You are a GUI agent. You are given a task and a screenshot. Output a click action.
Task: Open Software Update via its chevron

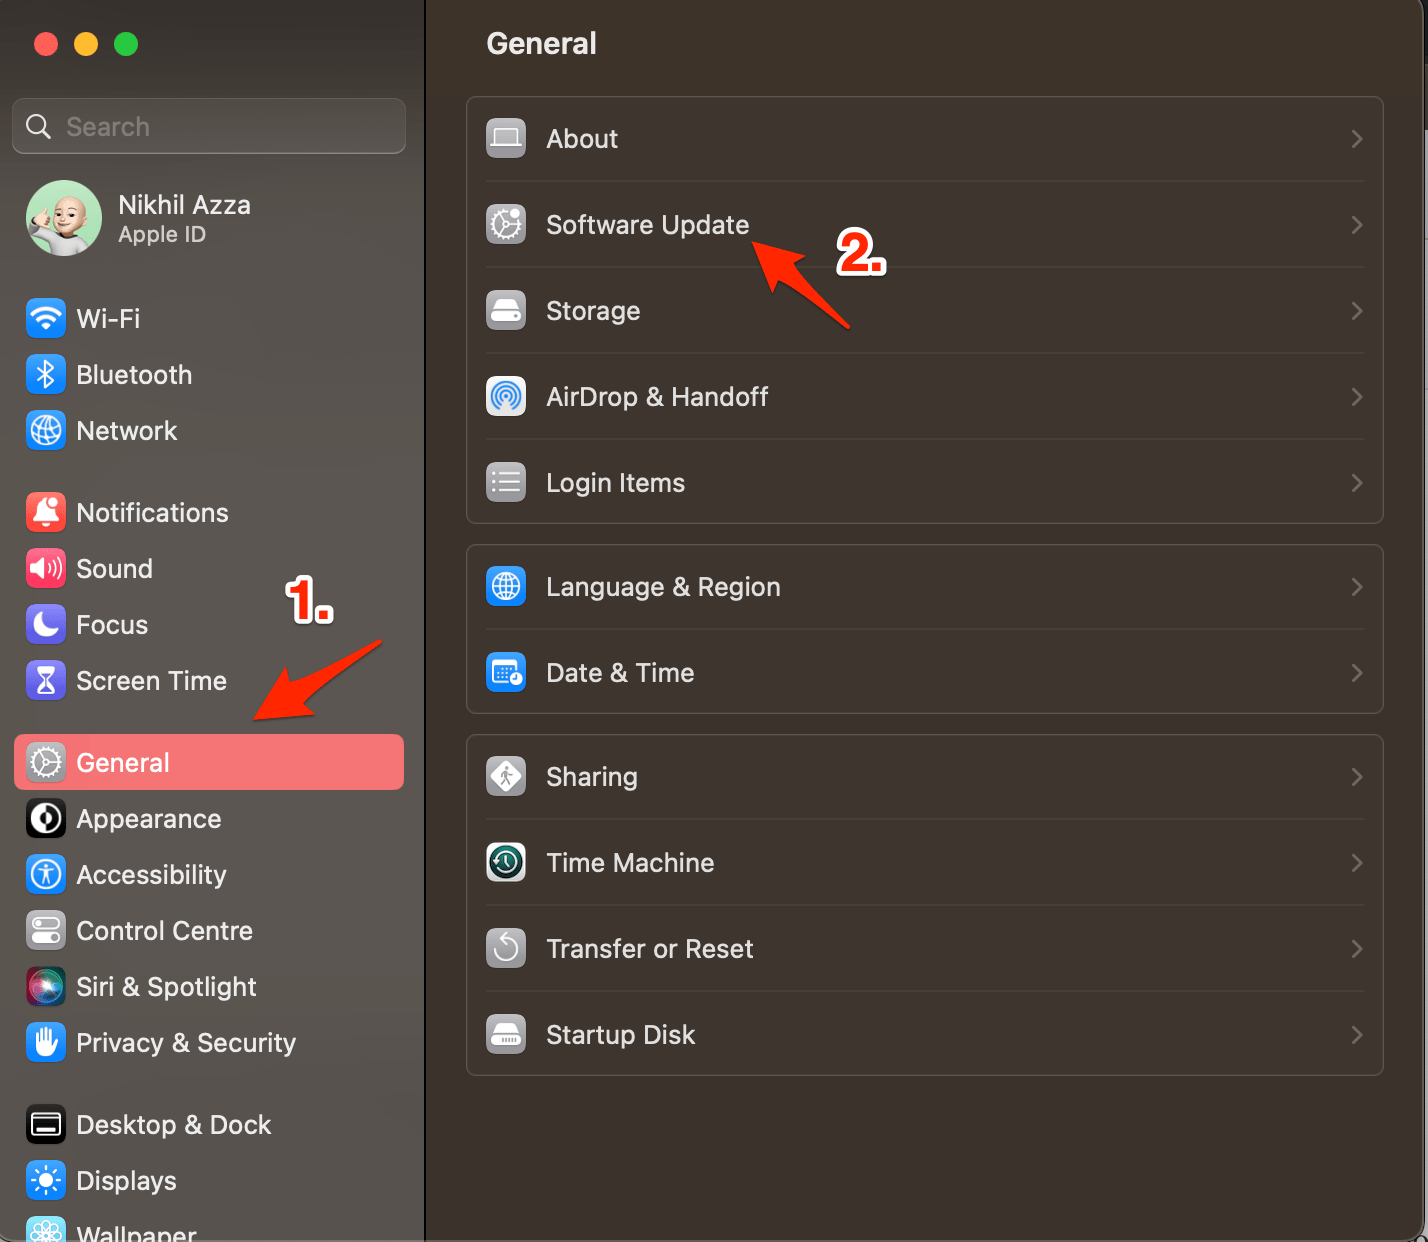pos(1357,225)
